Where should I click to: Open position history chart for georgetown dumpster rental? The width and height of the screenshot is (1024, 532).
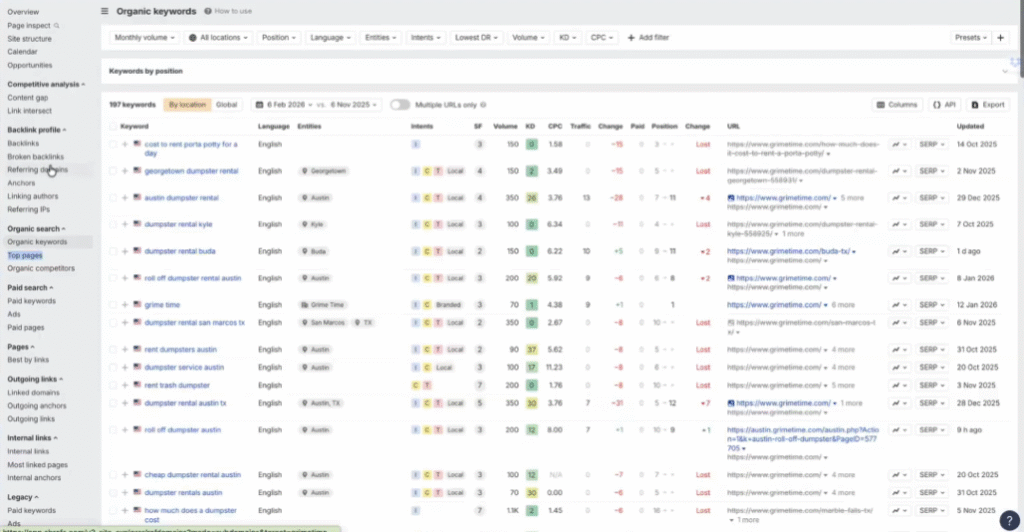tap(898, 171)
